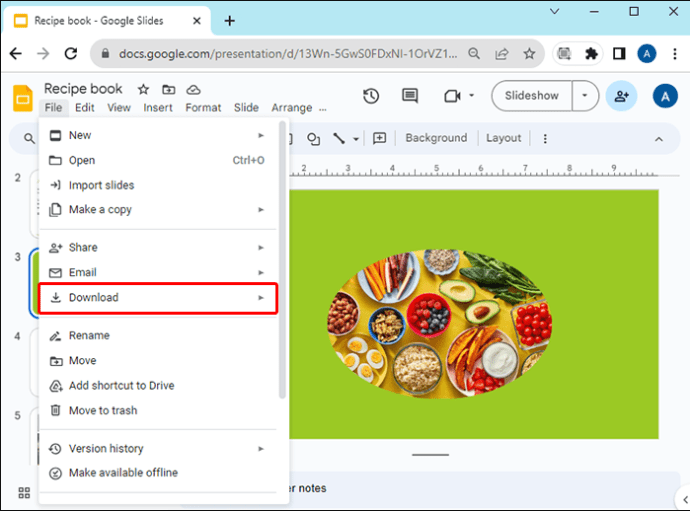
Task: Click the search menus magnifier icon
Action: (x=29, y=139)
